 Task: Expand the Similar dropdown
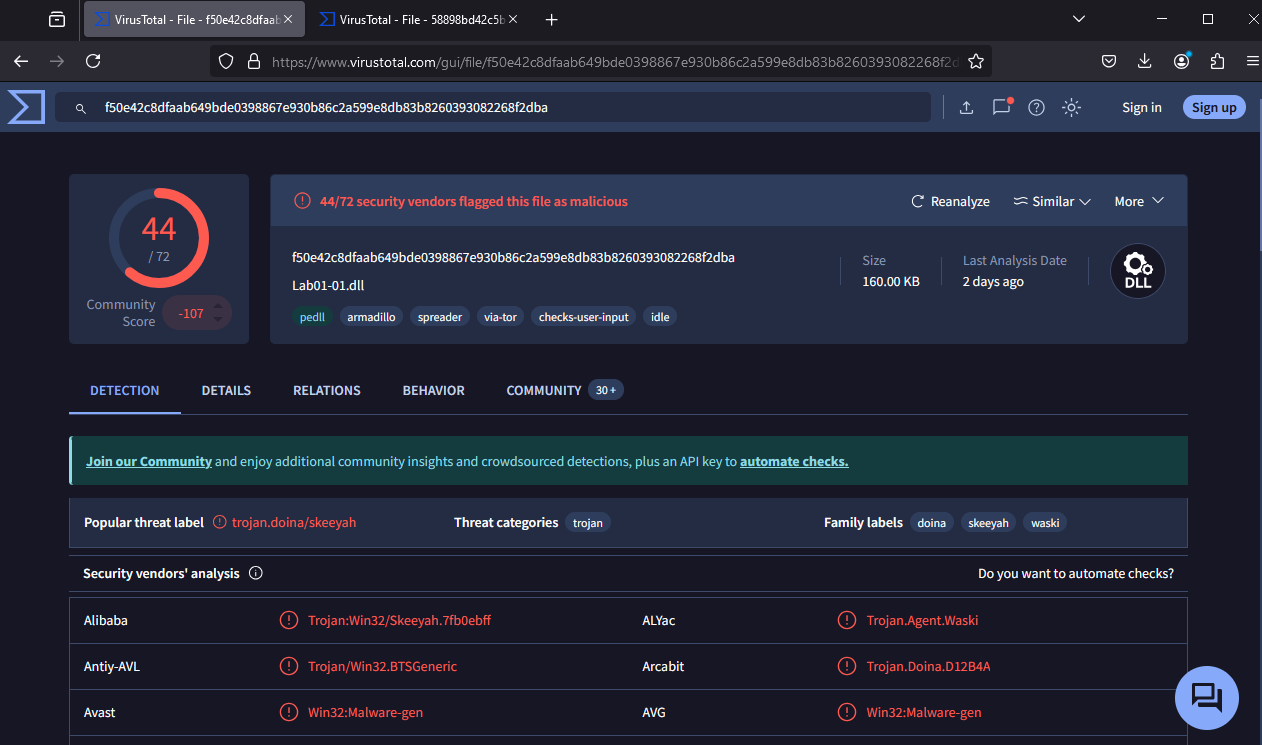1052,201
